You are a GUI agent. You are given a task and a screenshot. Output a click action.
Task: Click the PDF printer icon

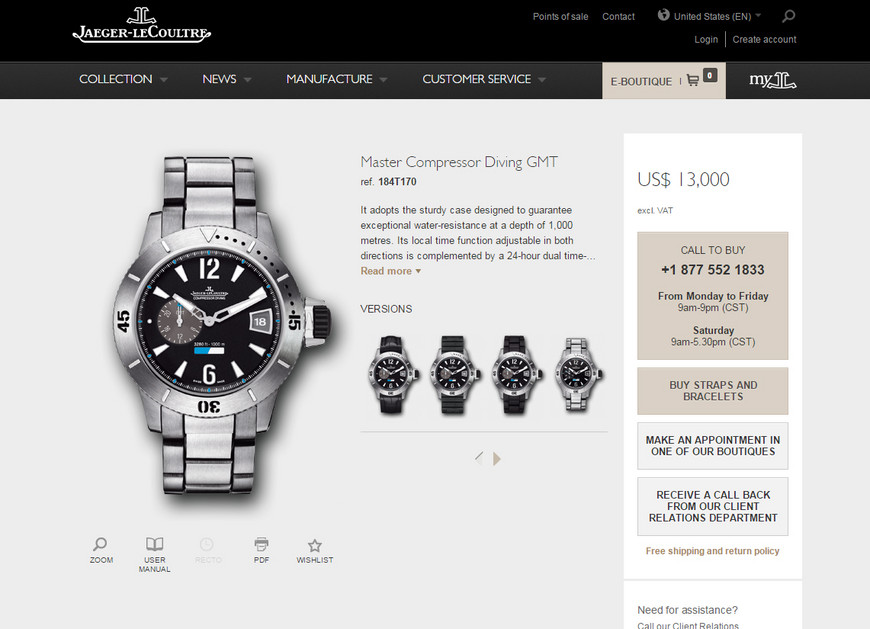tap(261, 544)
